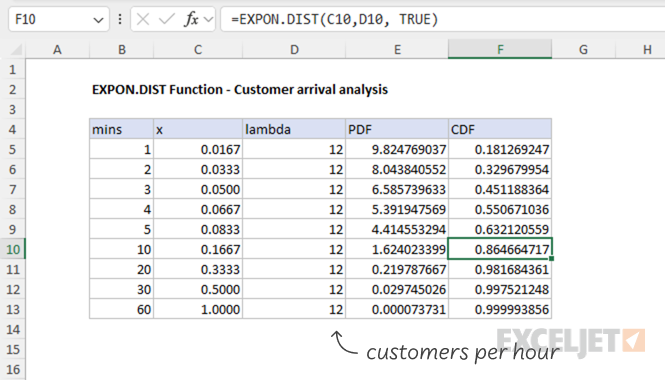Click the 'PDF' header cell
Screen dimensions: 665x380
(x=397, y=129)
